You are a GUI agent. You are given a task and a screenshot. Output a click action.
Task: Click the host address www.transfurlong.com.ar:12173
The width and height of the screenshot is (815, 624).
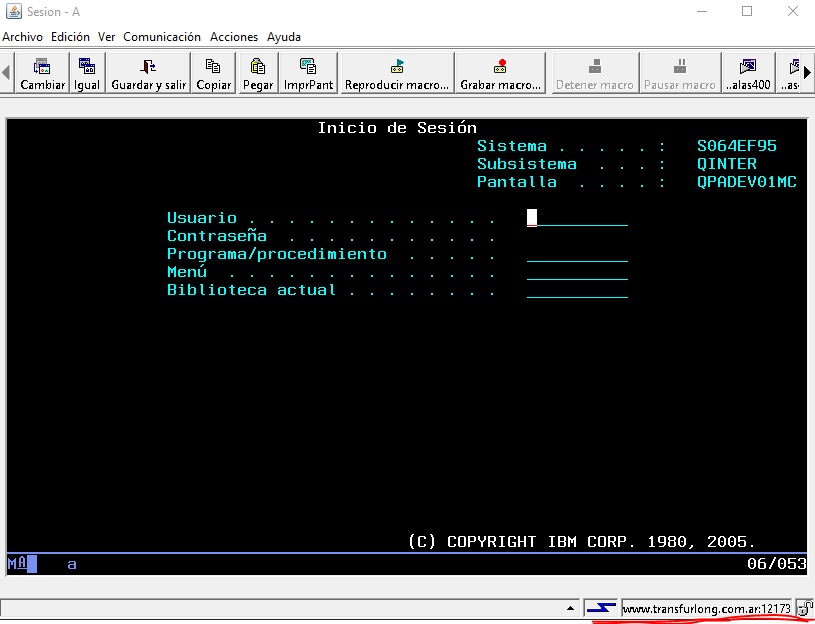tap(706, 608)
